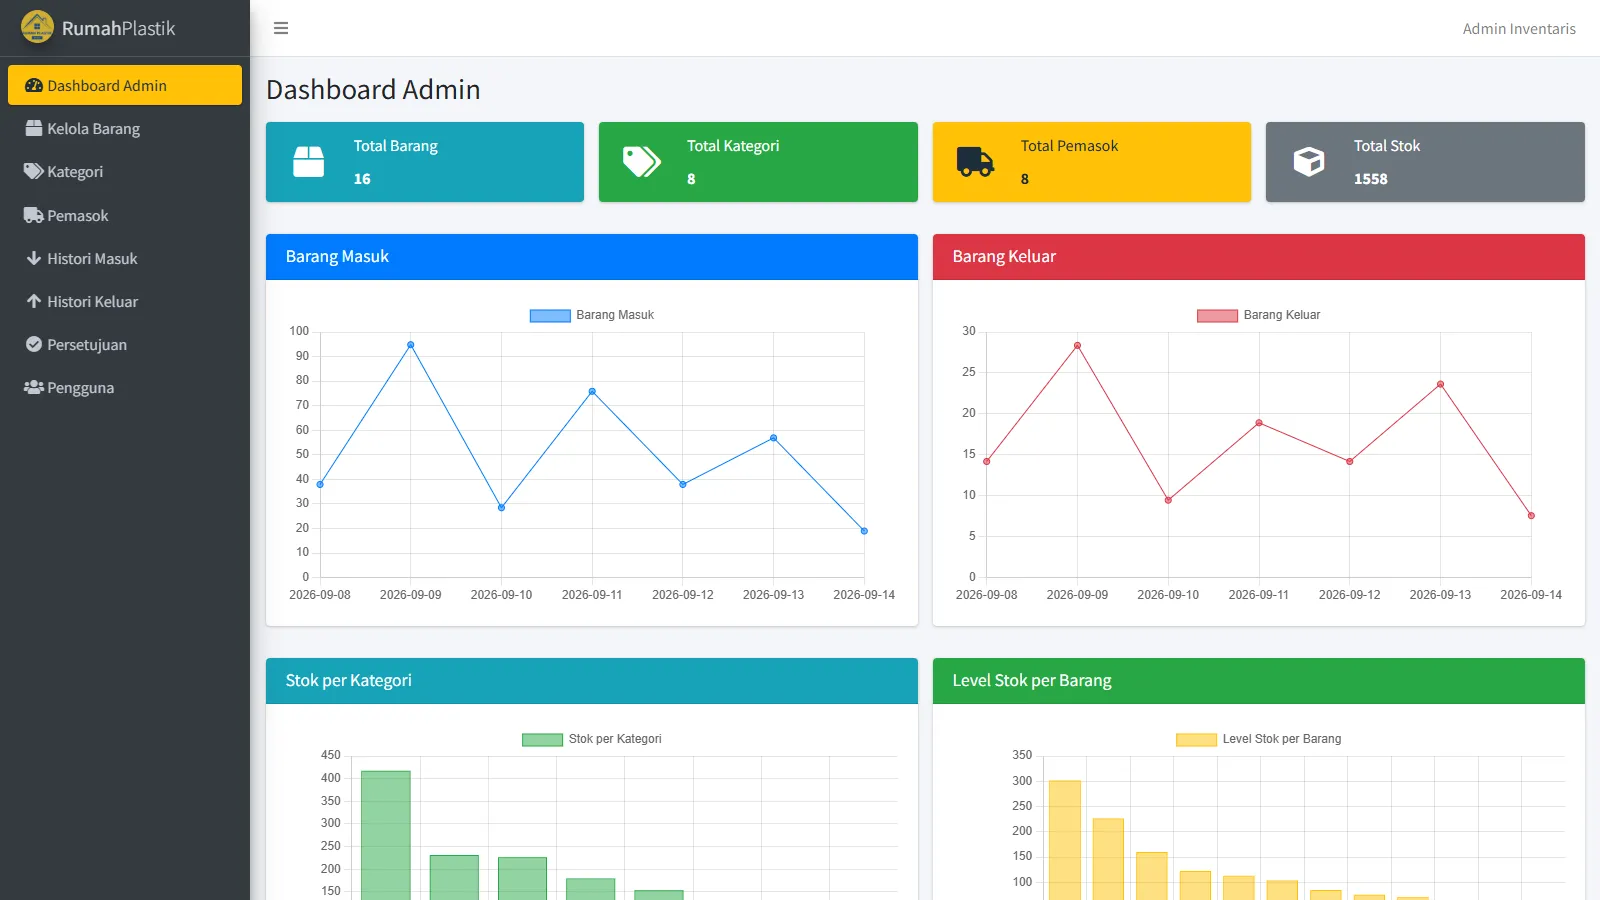Click Barang Keluar data point for 2026-09-10
Image resolution: width=1600 pixels, height=900 pixels.
(x=1168, y=500)
